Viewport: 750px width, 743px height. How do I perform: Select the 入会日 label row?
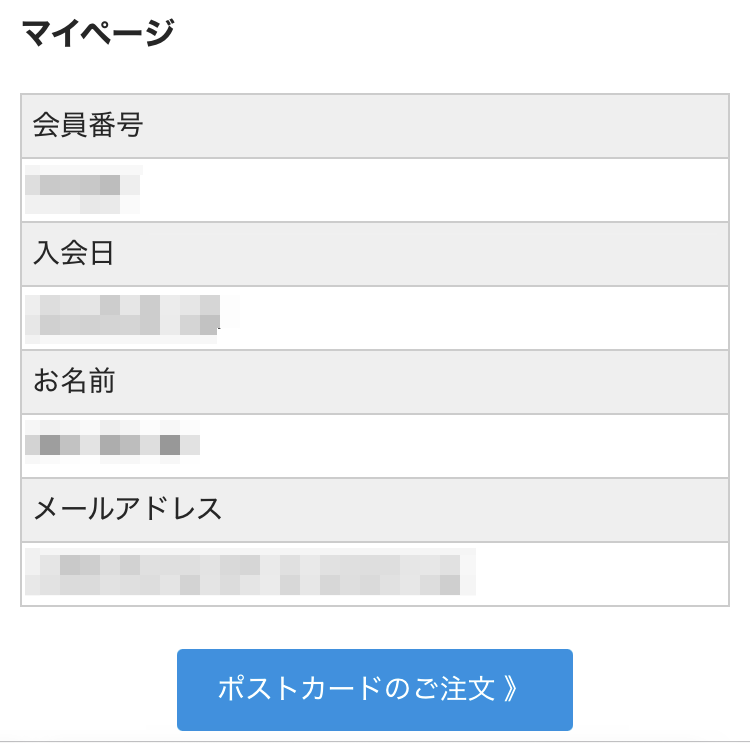pos(374,254)
